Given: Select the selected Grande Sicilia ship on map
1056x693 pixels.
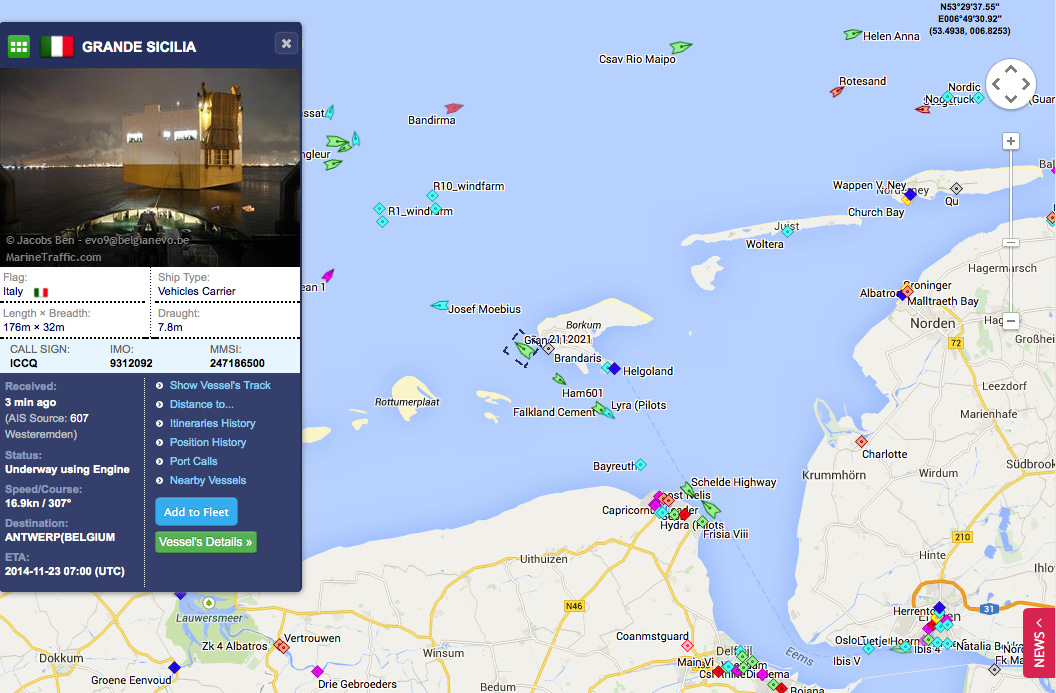Looking at the screenshot, I should 524,350.
